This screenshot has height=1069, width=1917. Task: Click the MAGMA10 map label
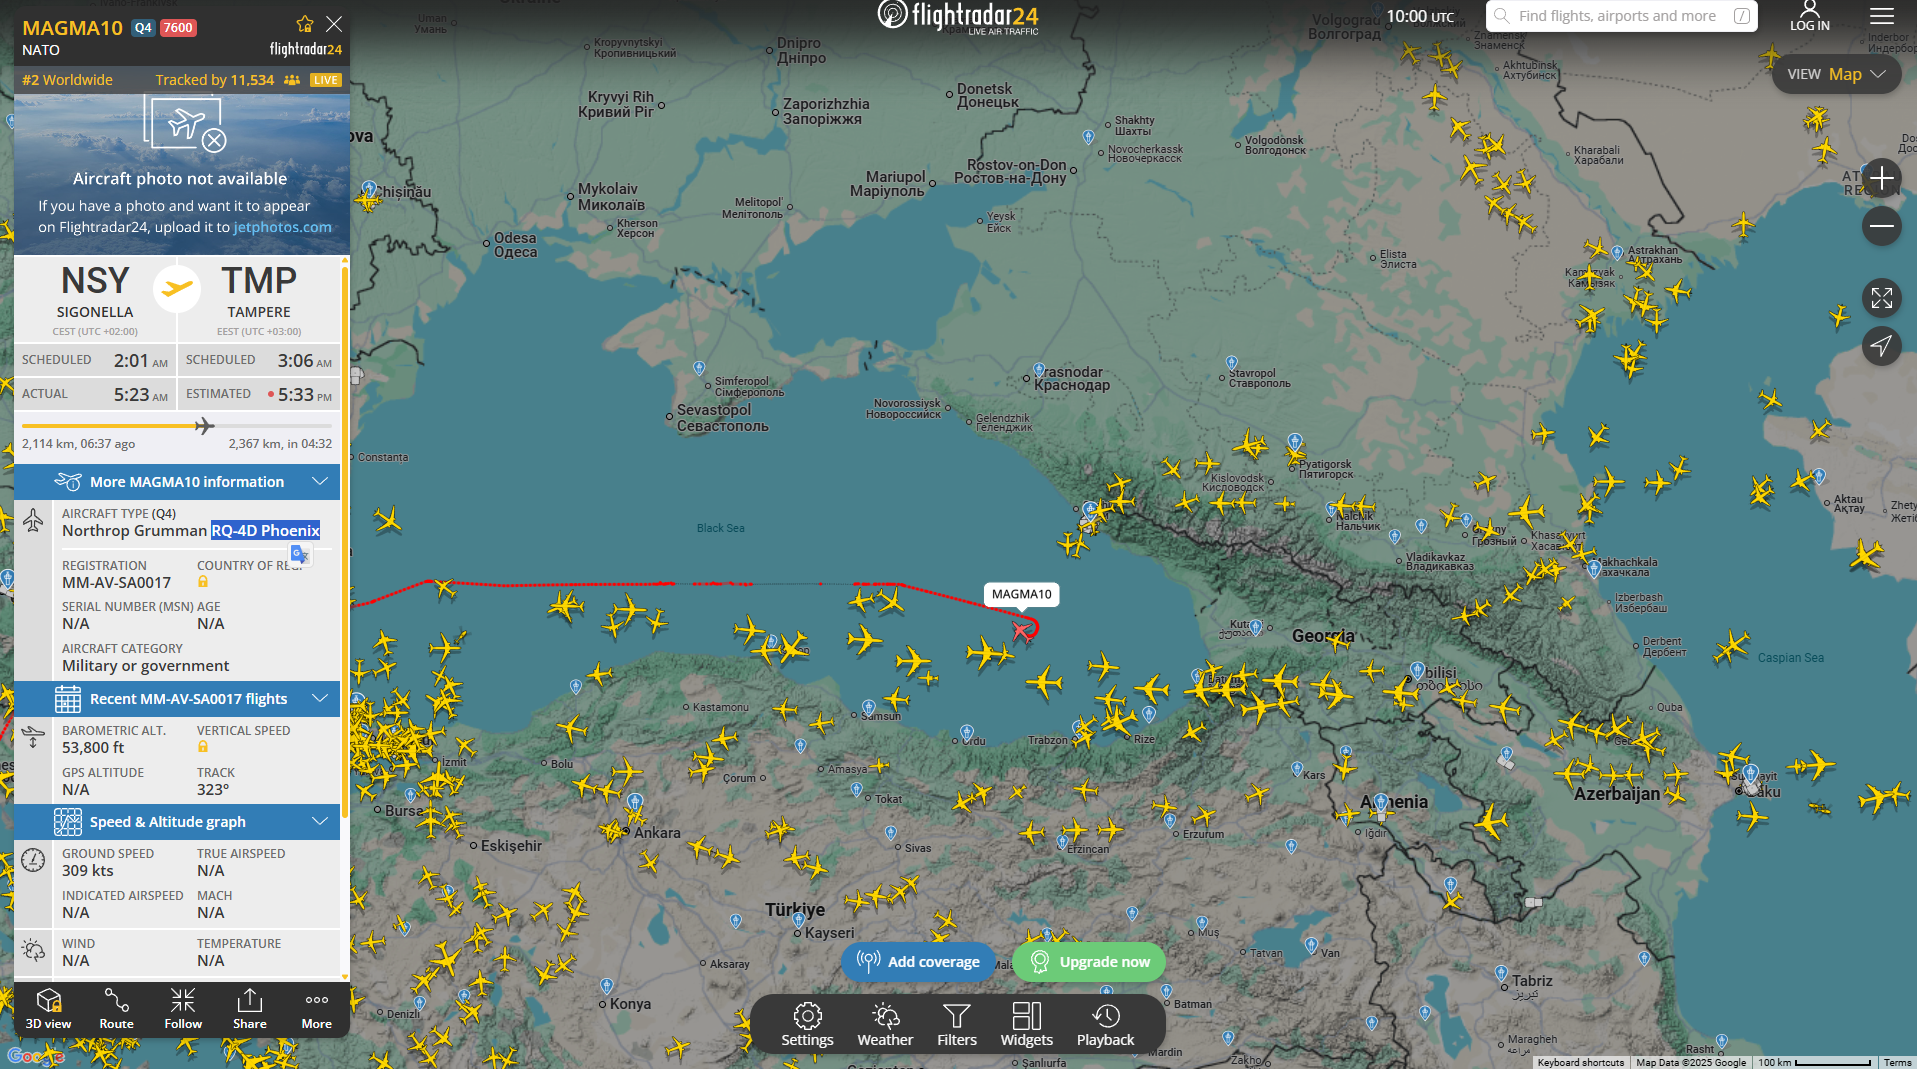1021,594
